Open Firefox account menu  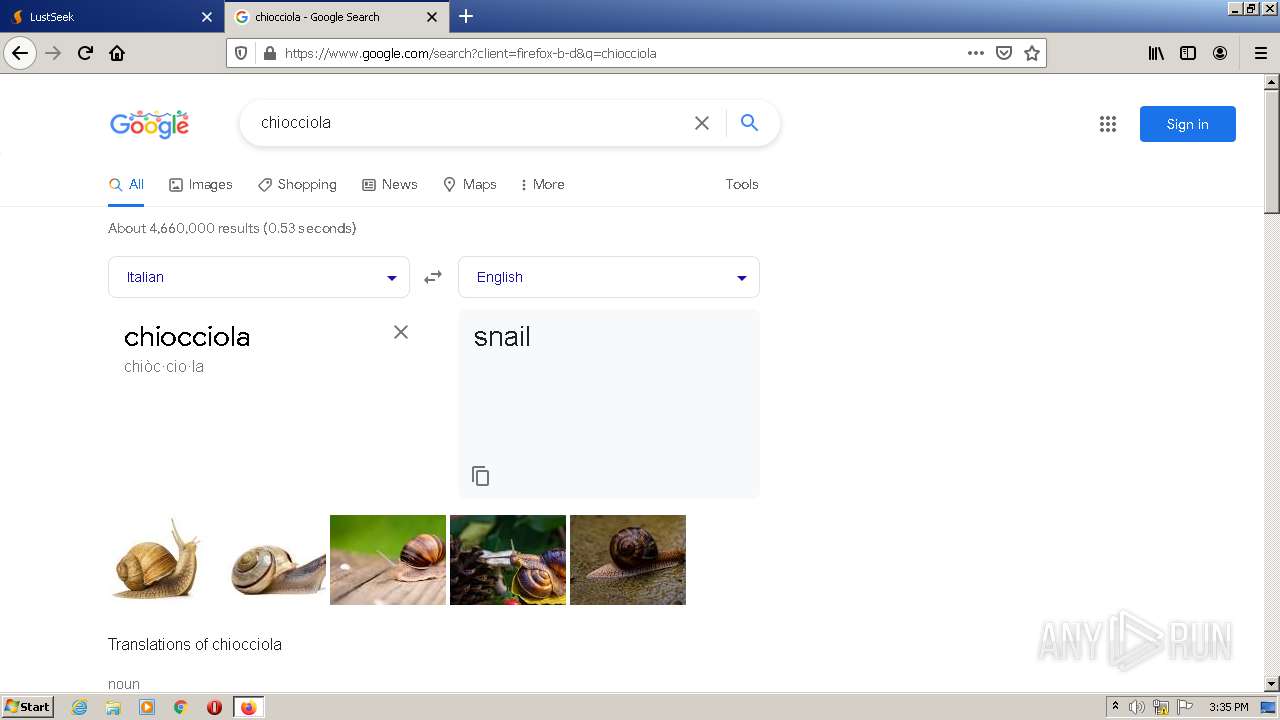pos(1220,53)
